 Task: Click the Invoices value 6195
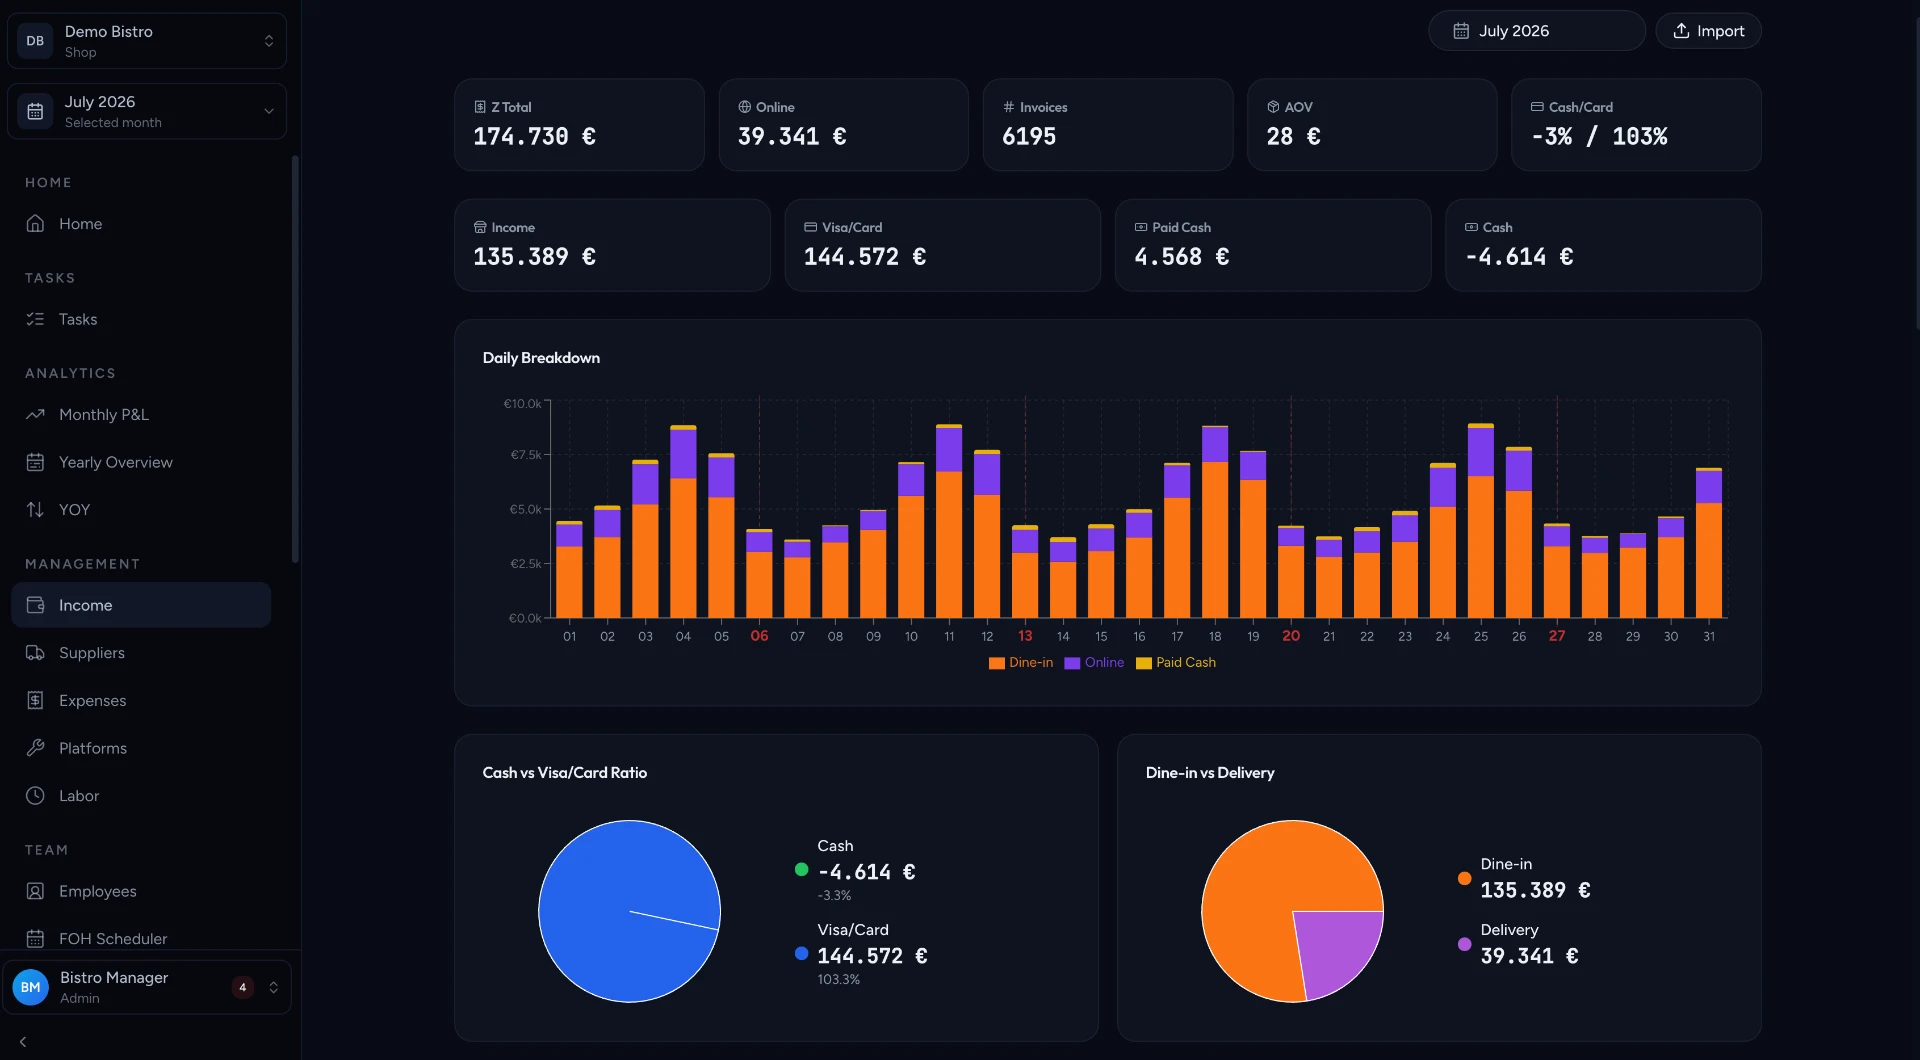1029,137
